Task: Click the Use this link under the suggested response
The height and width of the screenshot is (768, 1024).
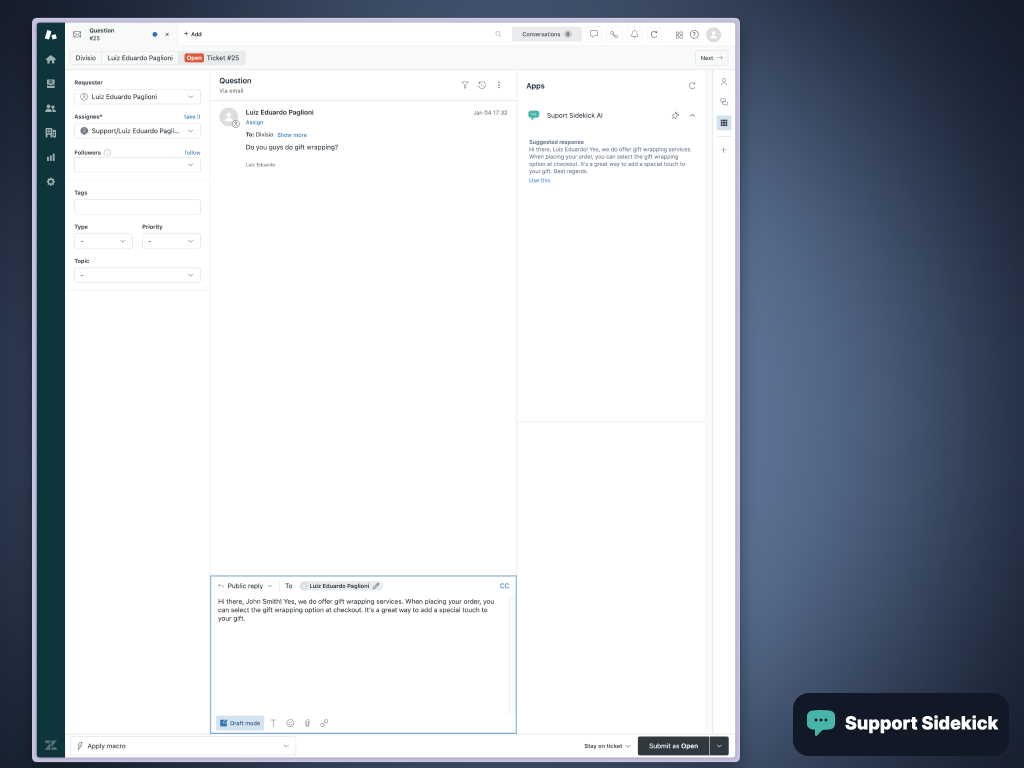Action: (538, 180)
